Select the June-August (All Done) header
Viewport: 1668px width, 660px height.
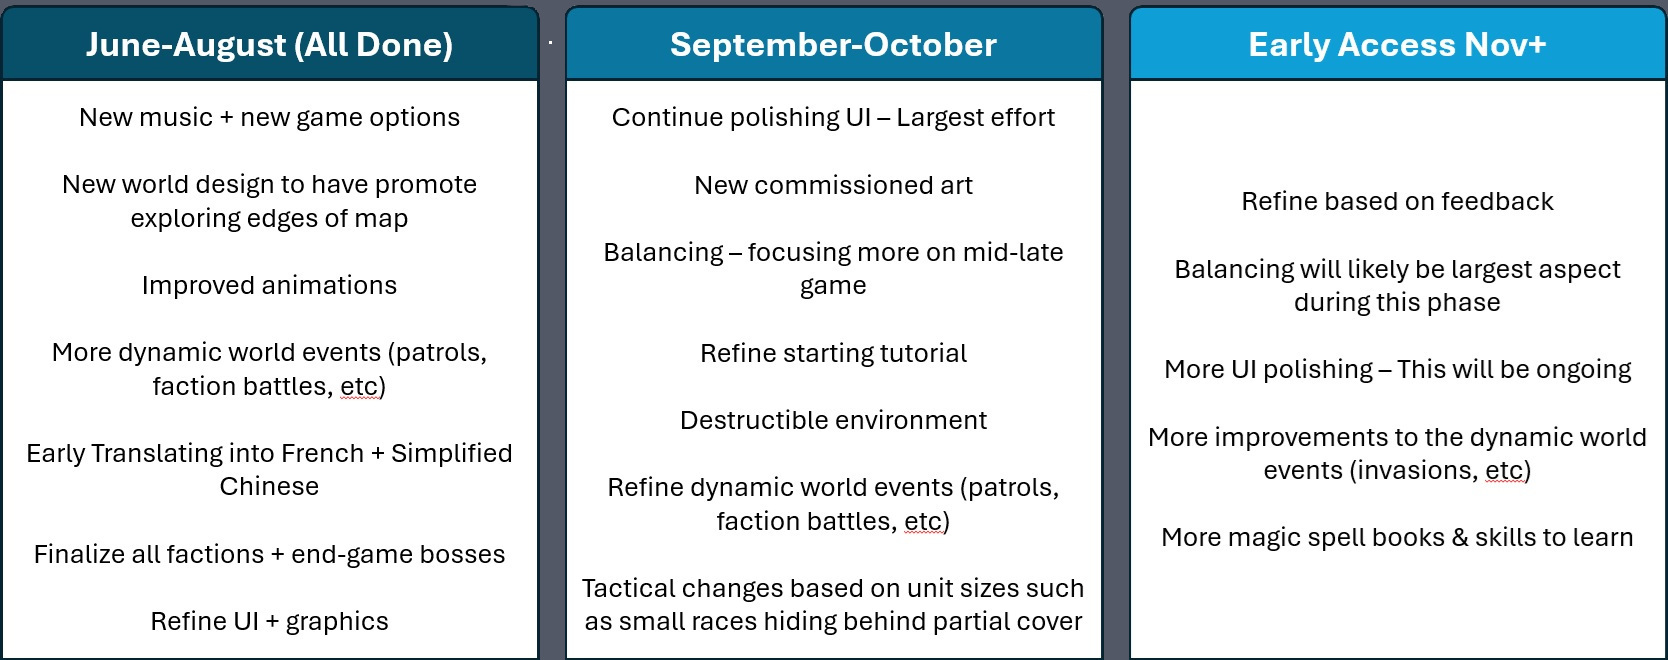pyautogui.click(x=269, y=44)
